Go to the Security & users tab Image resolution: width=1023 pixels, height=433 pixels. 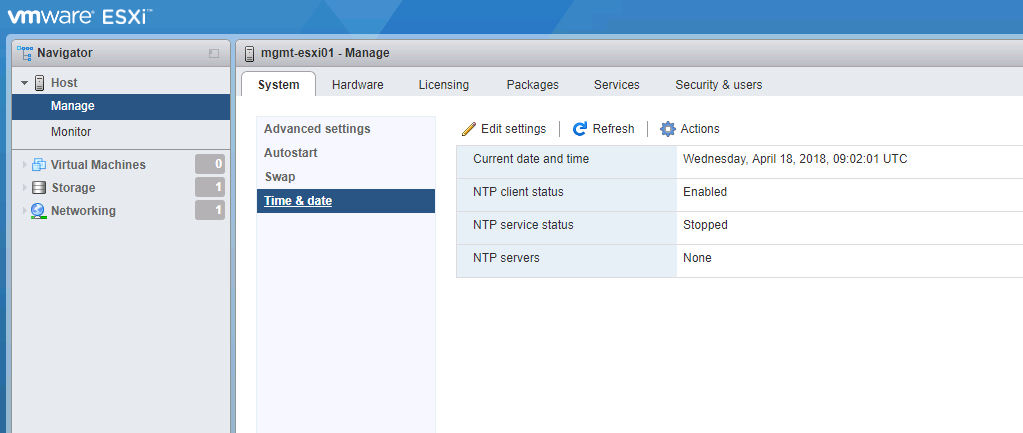718,85
